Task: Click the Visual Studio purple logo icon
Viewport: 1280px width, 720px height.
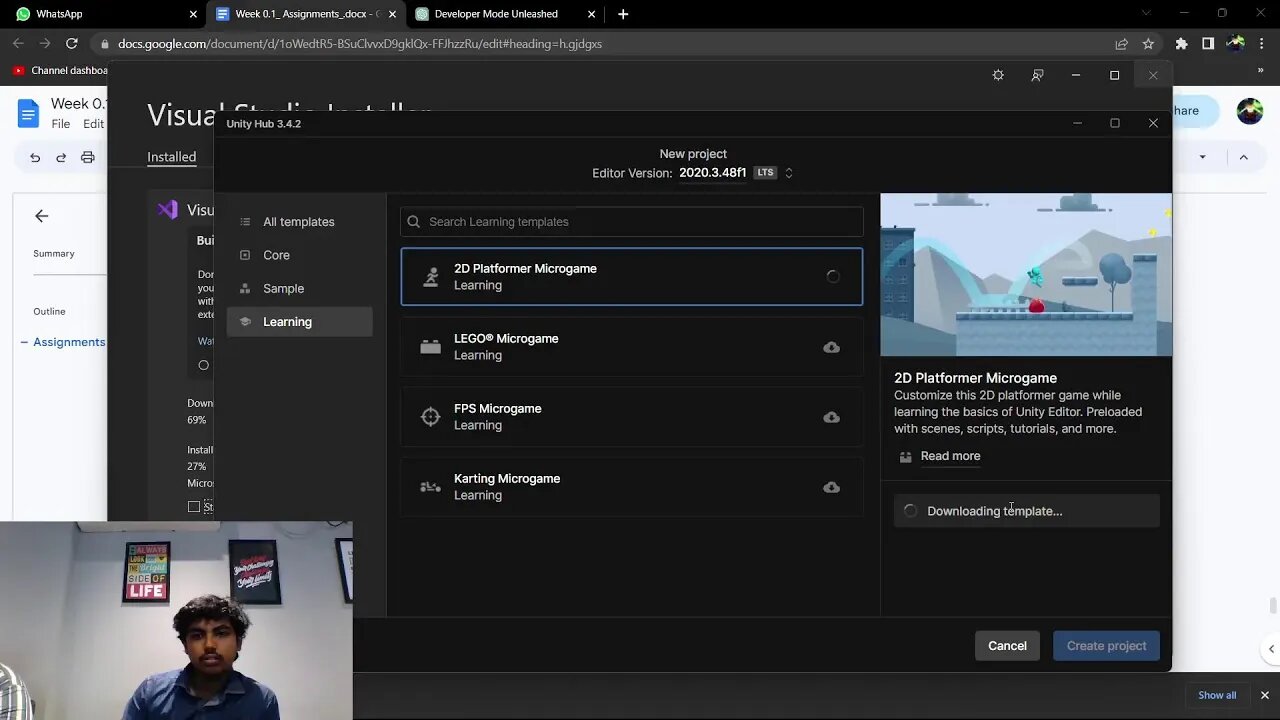Action: 167,210
